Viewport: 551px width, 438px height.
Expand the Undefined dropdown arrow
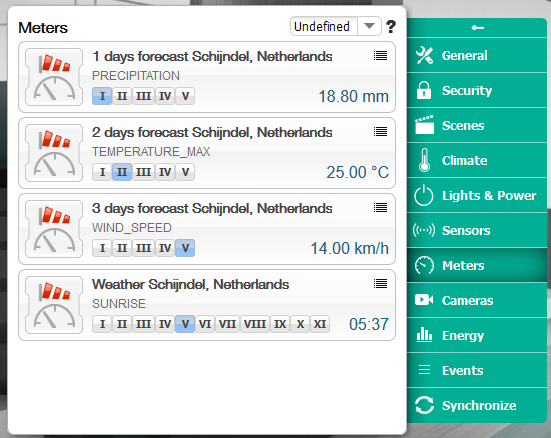[x=369, y=26]
